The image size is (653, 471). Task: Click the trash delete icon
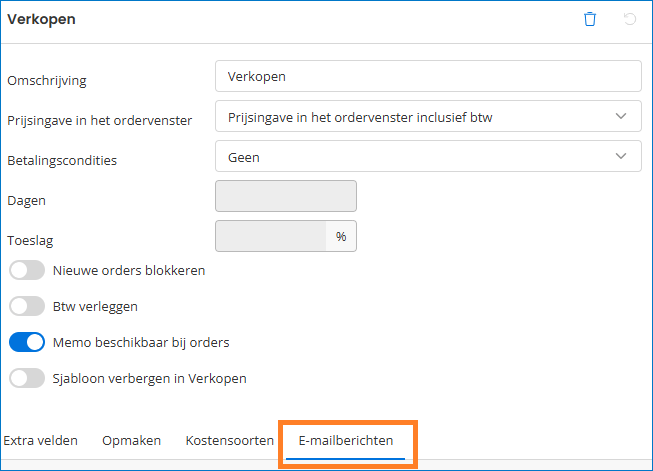(x=590, y=19)
